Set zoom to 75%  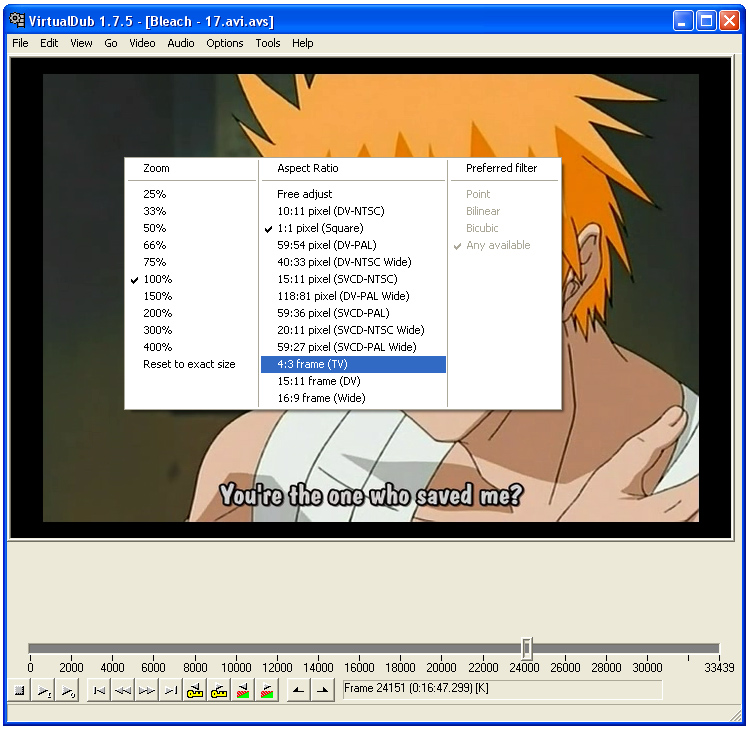click(x=192, y=262)
